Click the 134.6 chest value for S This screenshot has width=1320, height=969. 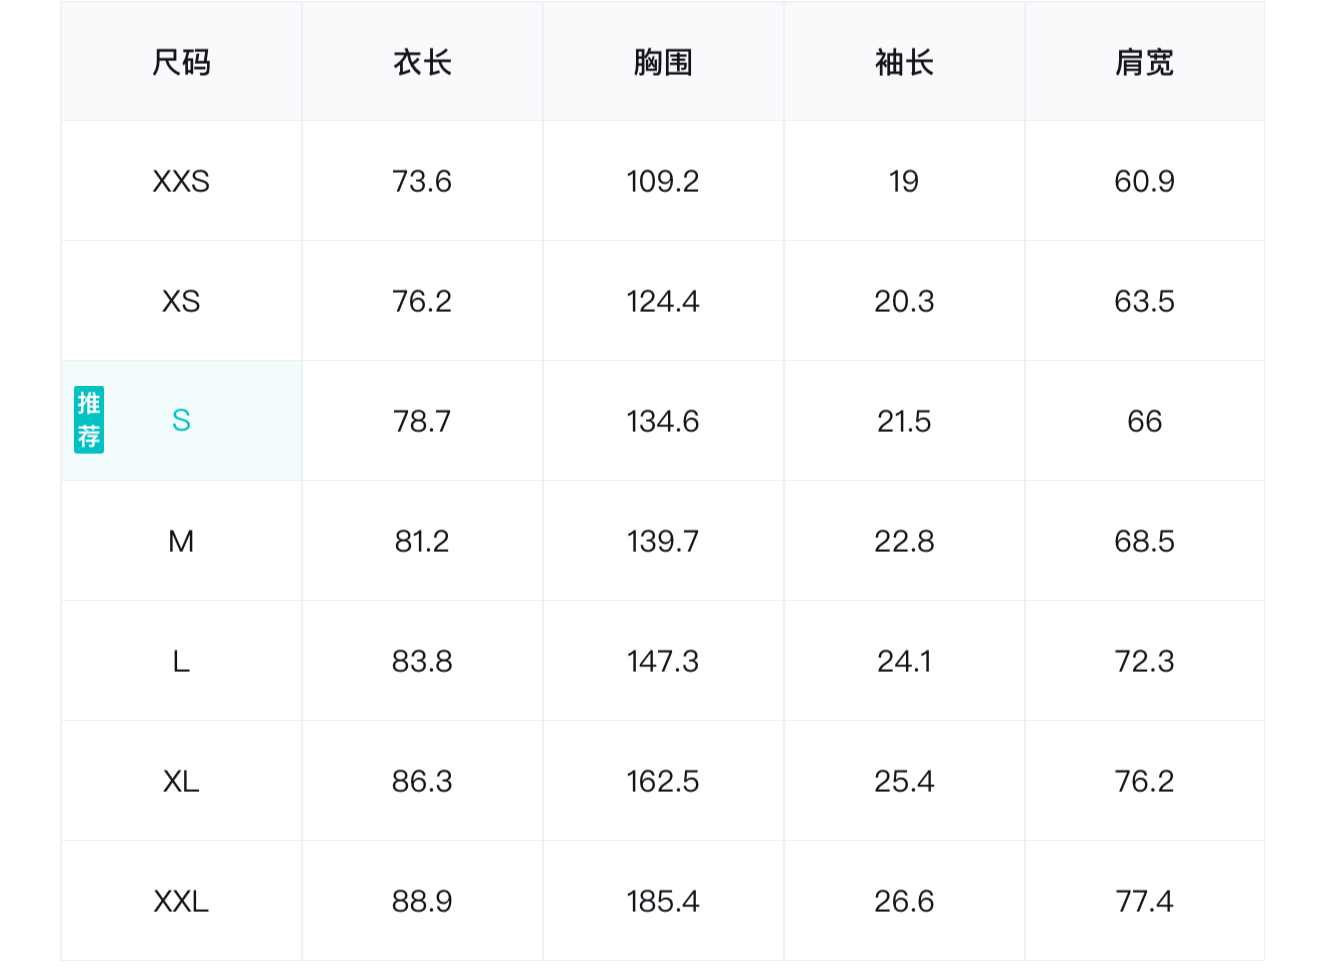coord(663,421)
